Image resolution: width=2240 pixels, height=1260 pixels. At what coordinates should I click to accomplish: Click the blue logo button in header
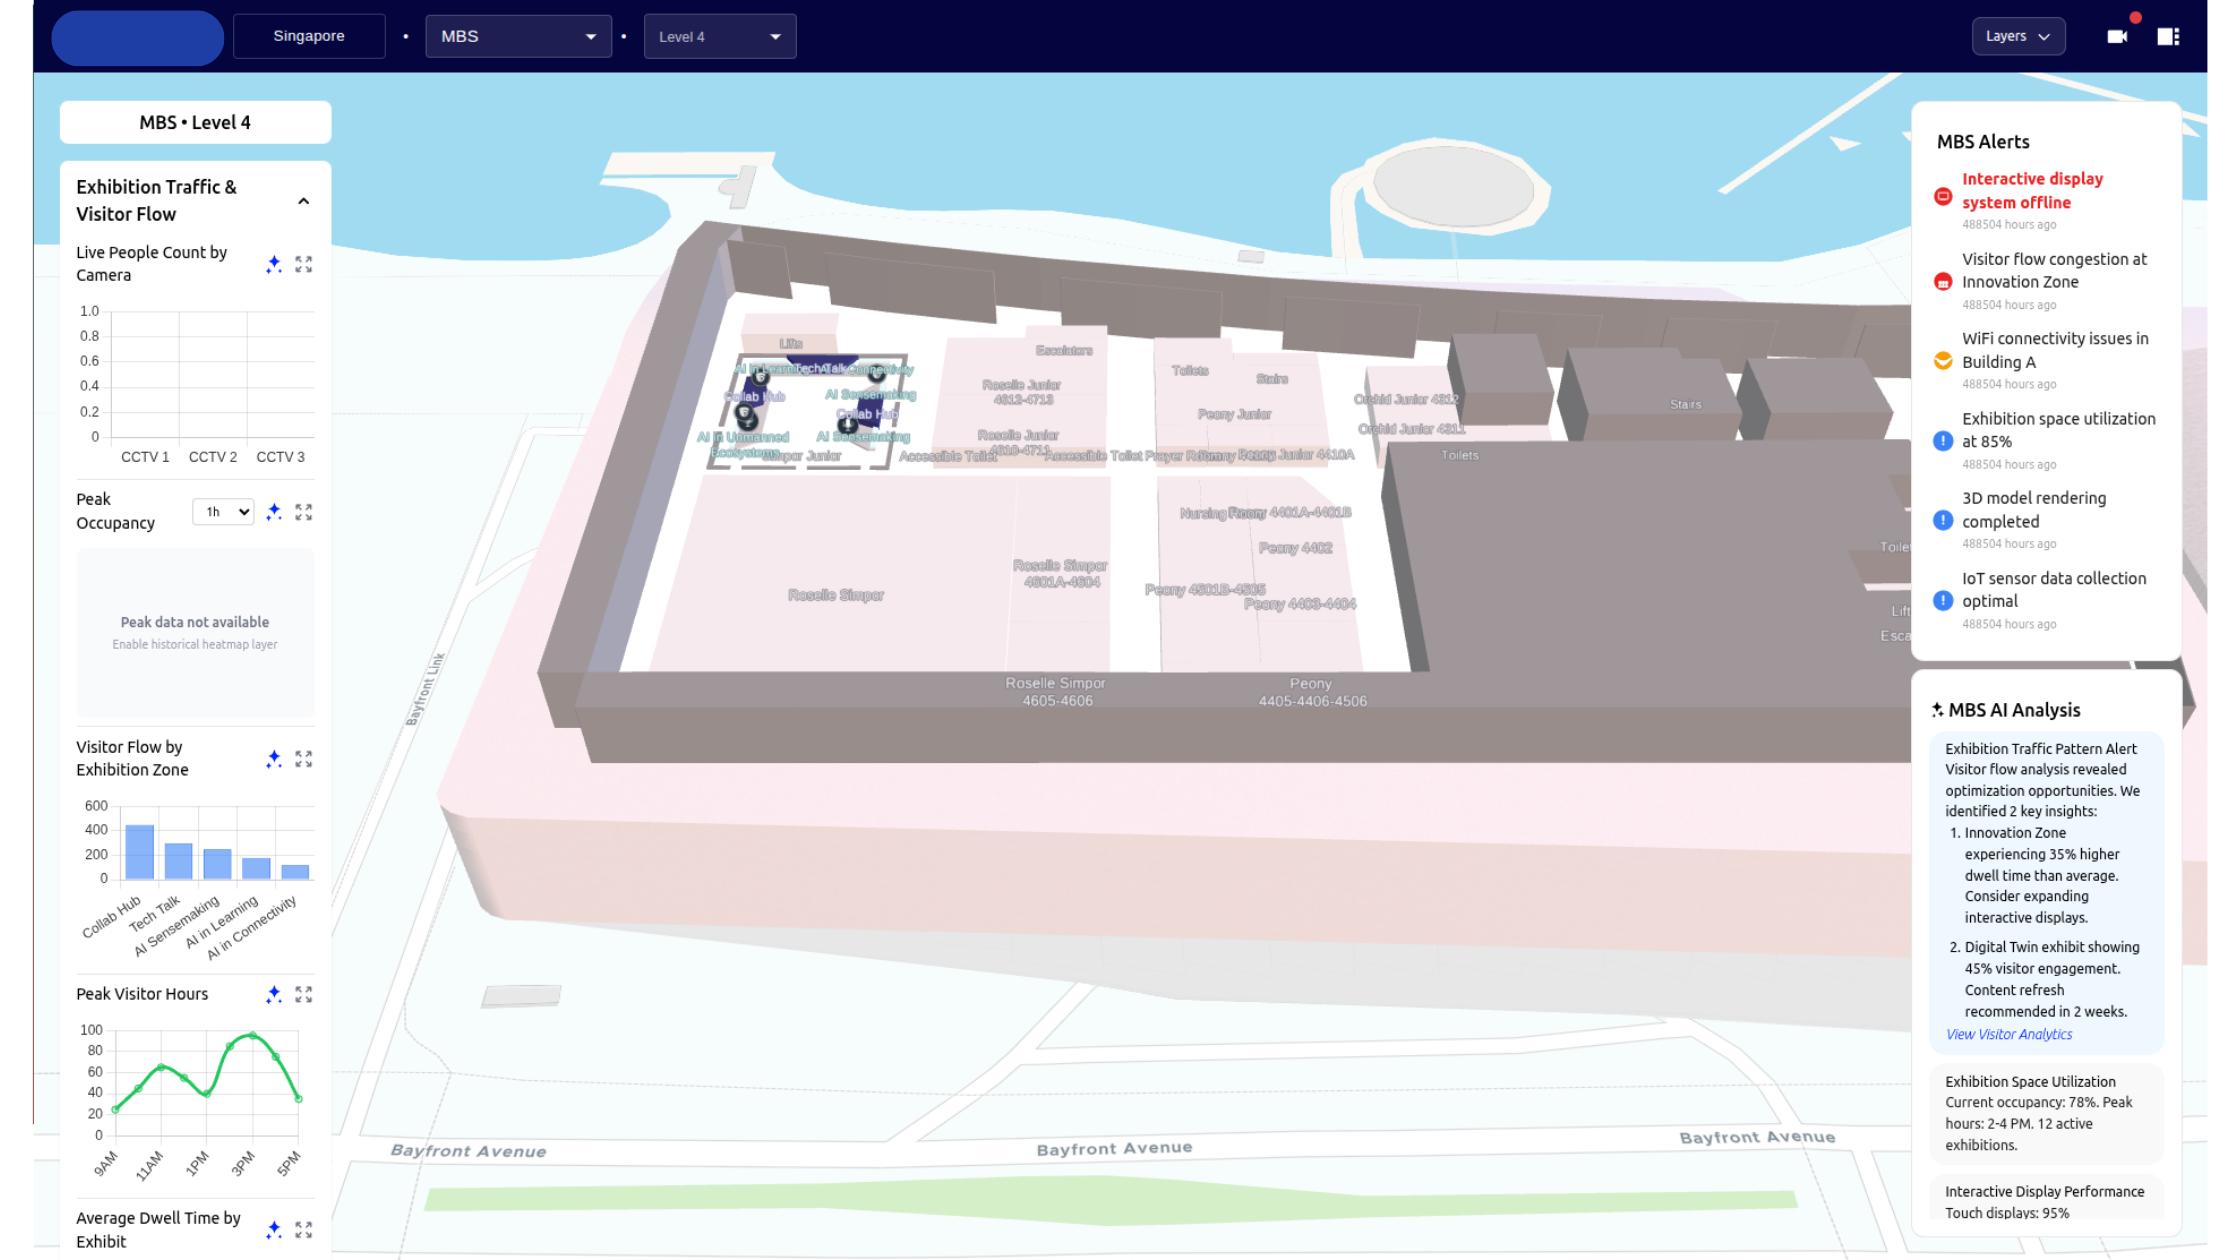click(x=138, y=38)
